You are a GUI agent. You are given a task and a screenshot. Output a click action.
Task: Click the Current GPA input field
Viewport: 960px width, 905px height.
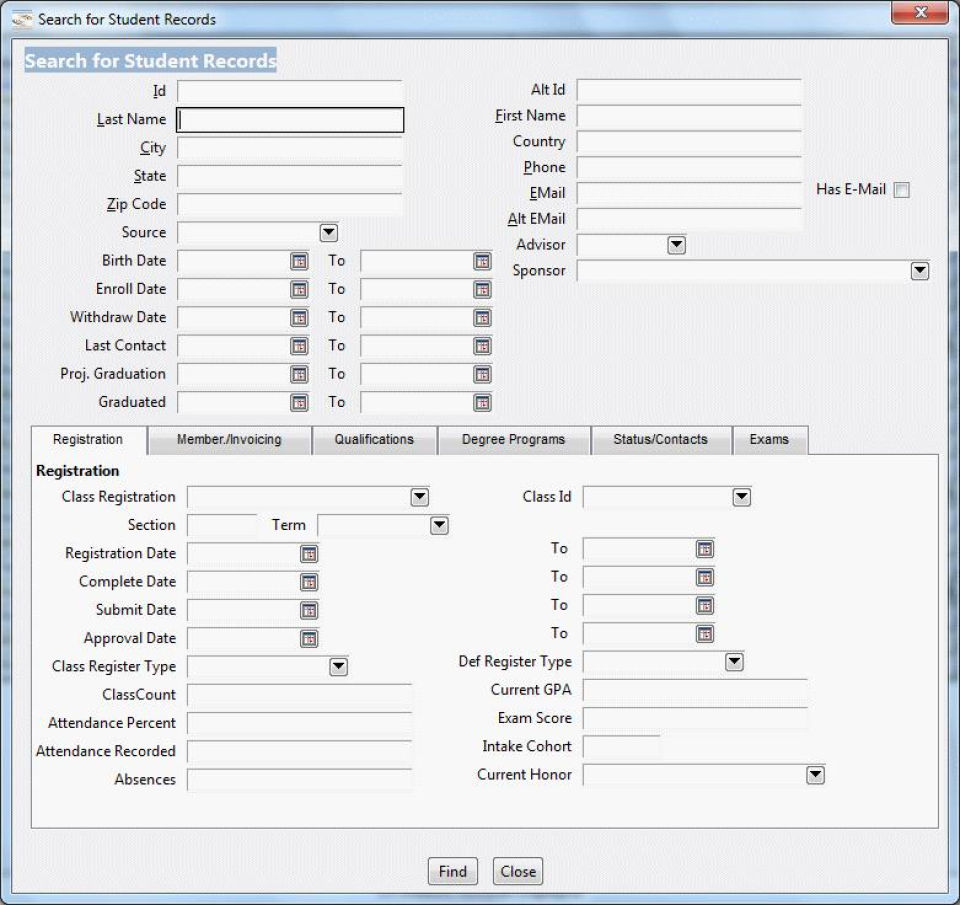(x=695, y=690)
